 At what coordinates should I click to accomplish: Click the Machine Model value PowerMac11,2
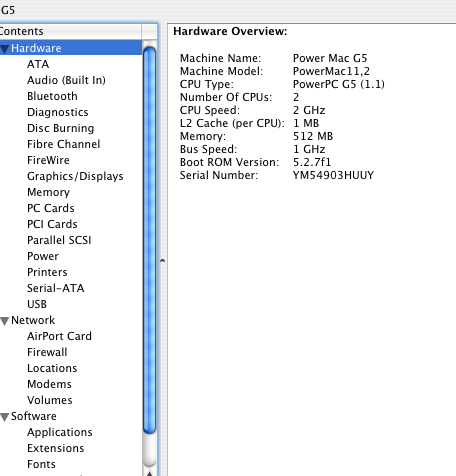[x=331, y=71]
